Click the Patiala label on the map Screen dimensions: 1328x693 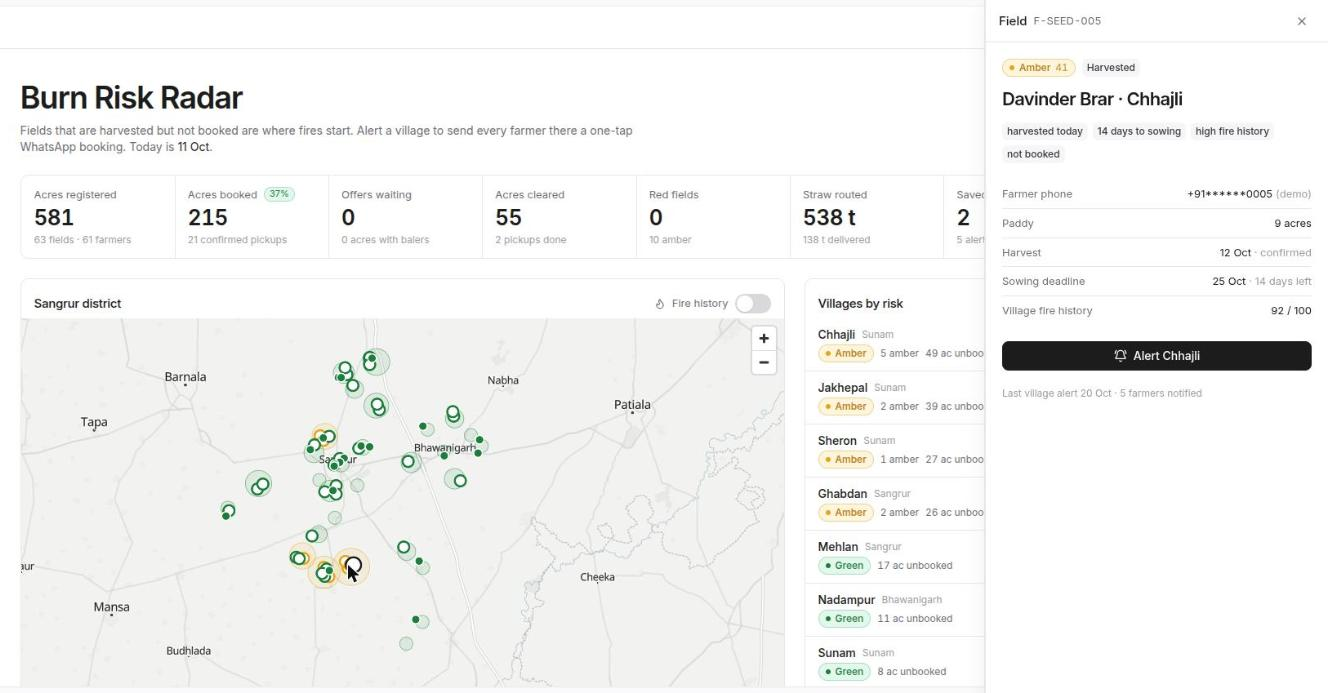(x=632, y=405)
